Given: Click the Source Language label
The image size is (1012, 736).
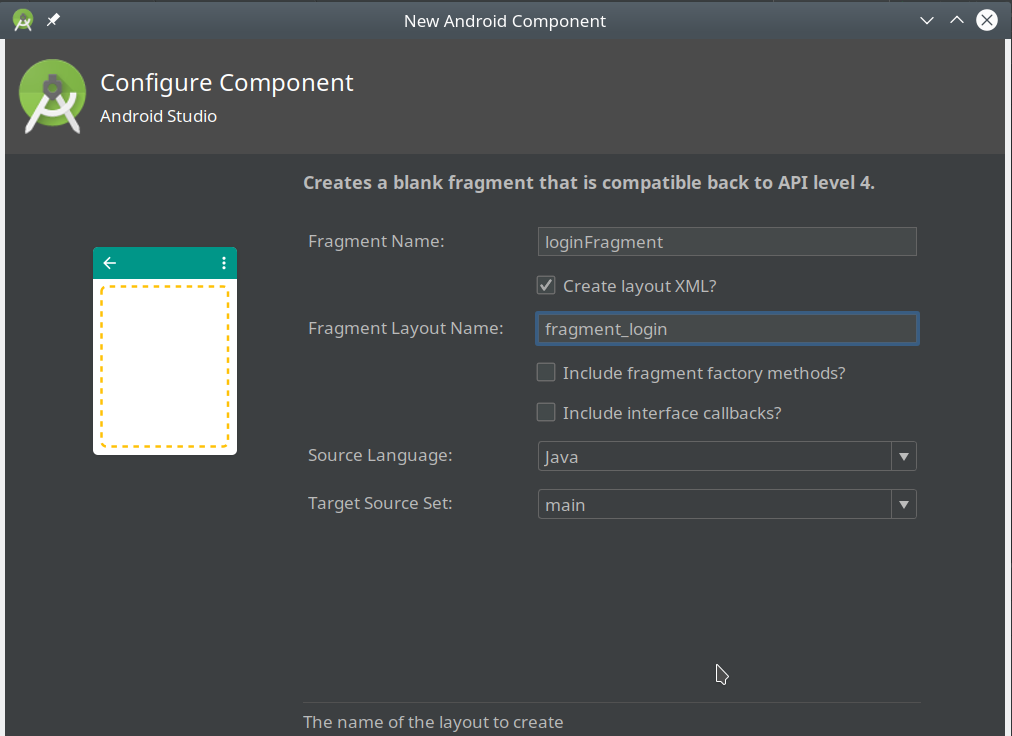Looking at the screenshot, I should (x=380, y=456).
